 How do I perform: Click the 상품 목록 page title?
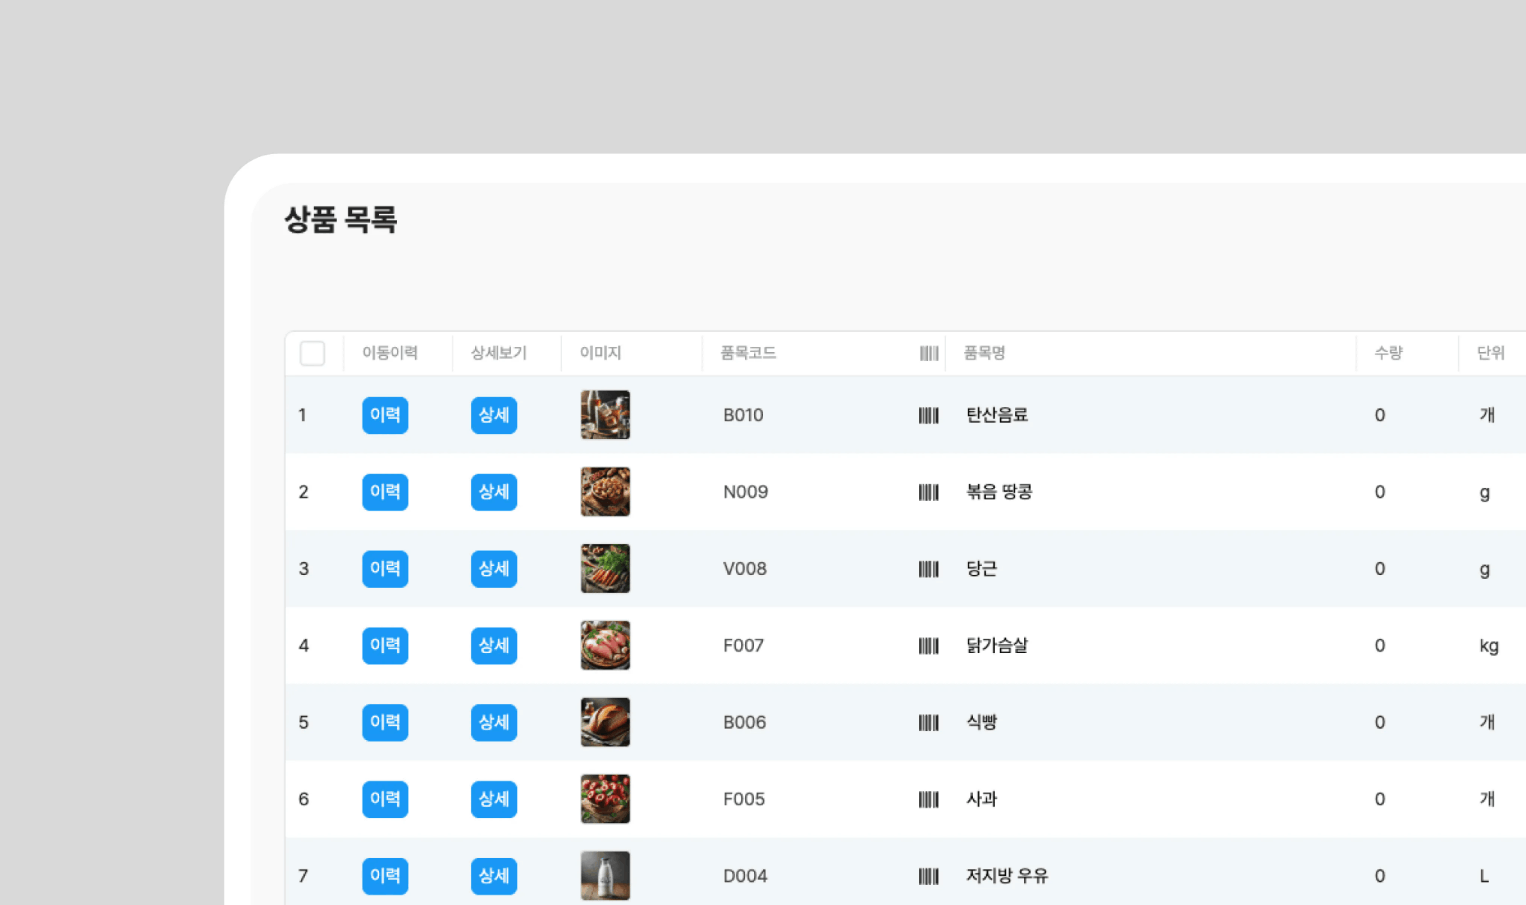point(341,219)
